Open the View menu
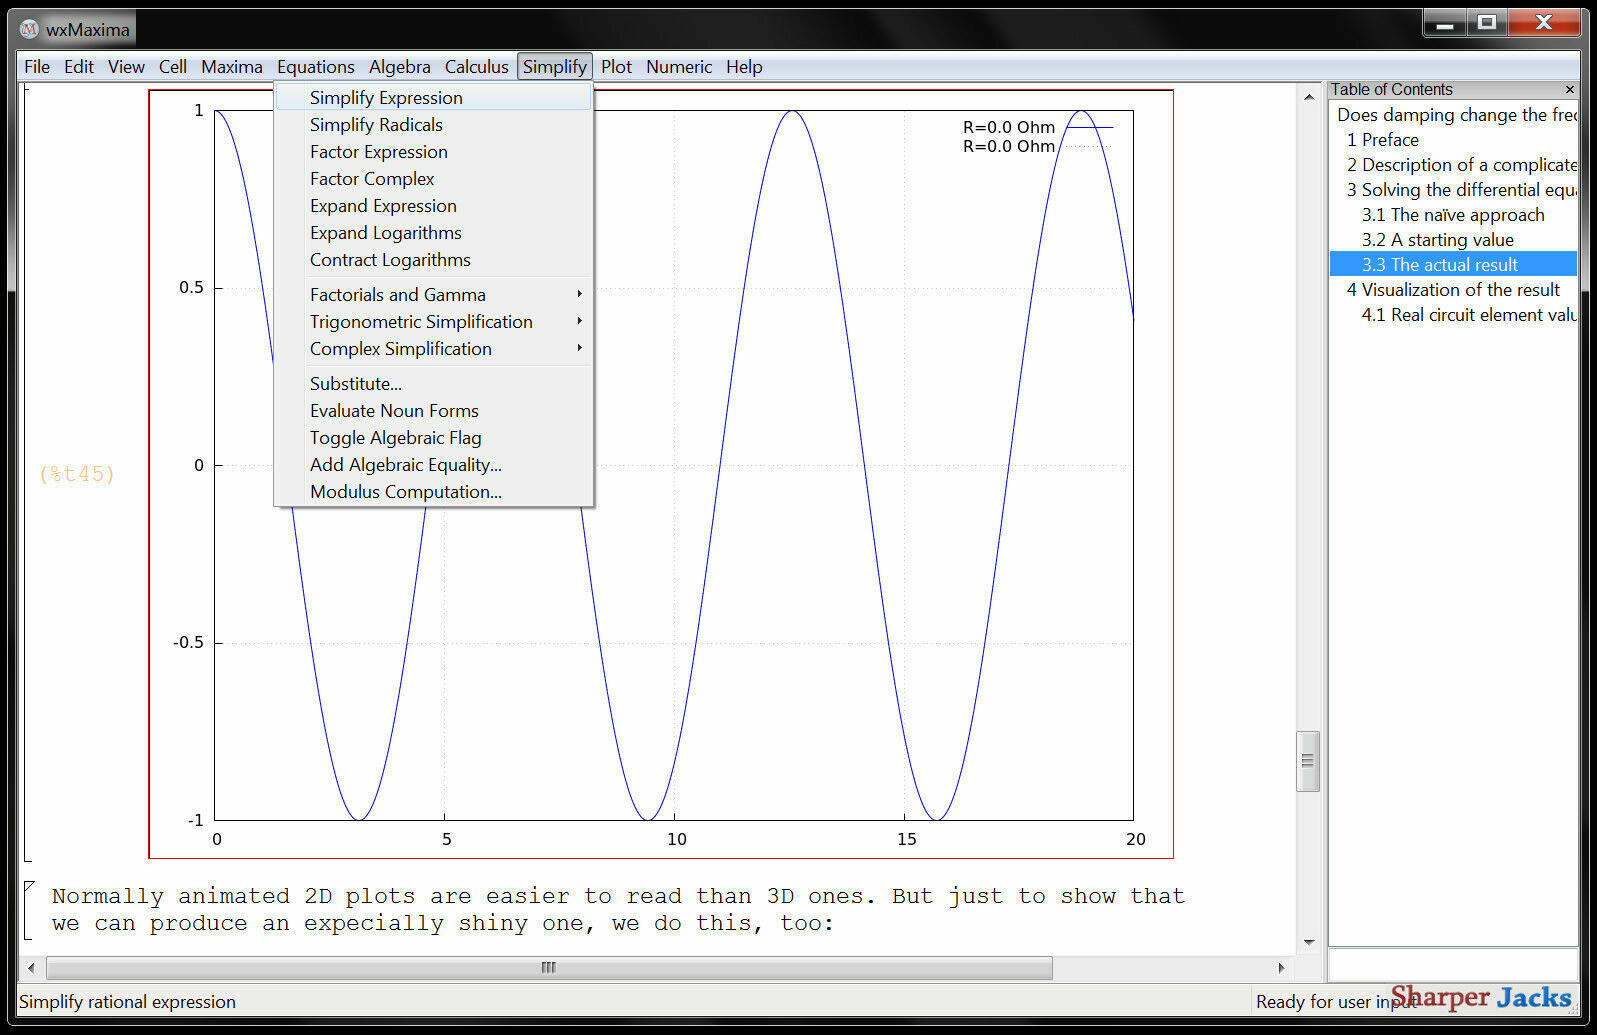The image size is (1597, 1035). (x=126, y=67)
